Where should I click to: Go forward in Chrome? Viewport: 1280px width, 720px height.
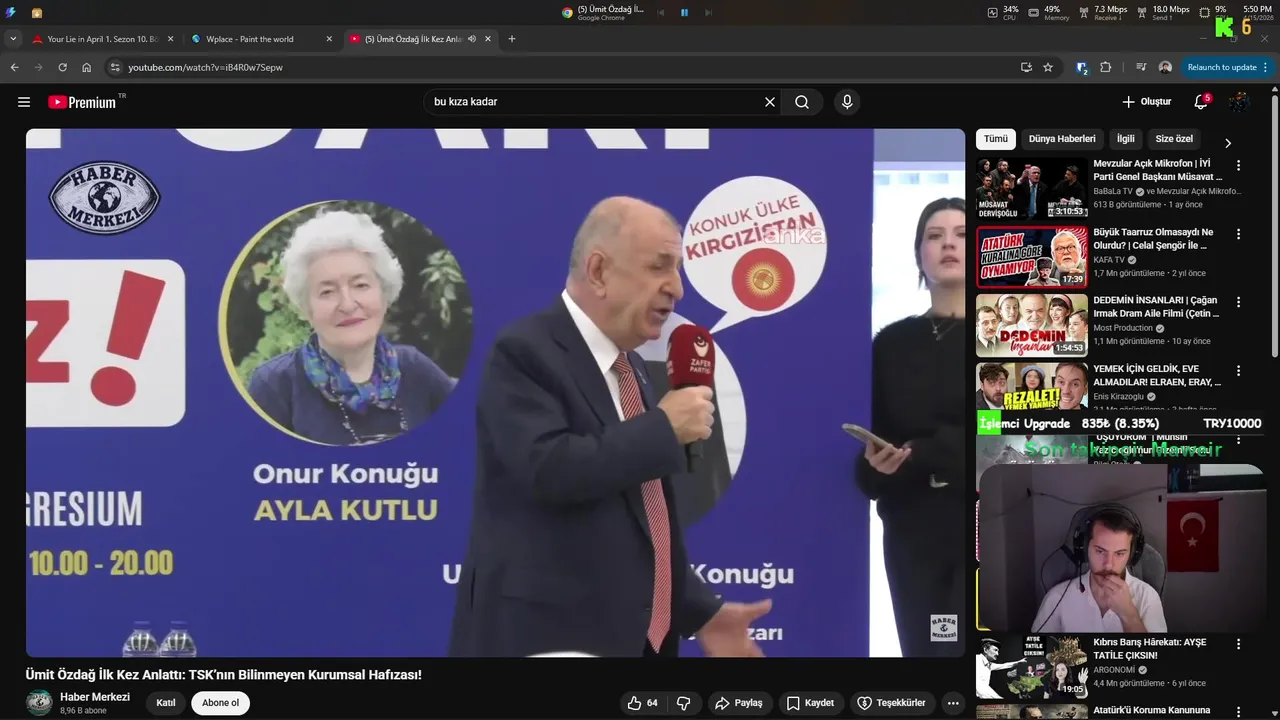pos(38,67)
